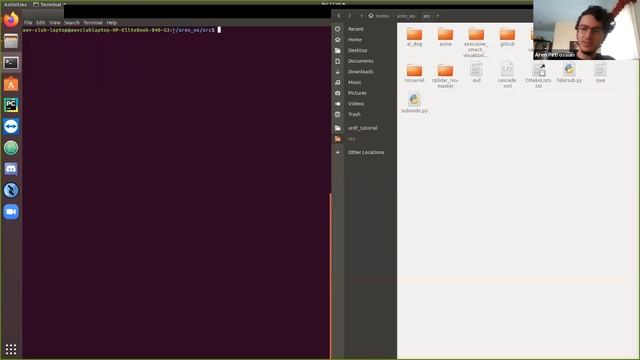Go back in the Files window
This screenshot has height=360, width=640.
338,16
